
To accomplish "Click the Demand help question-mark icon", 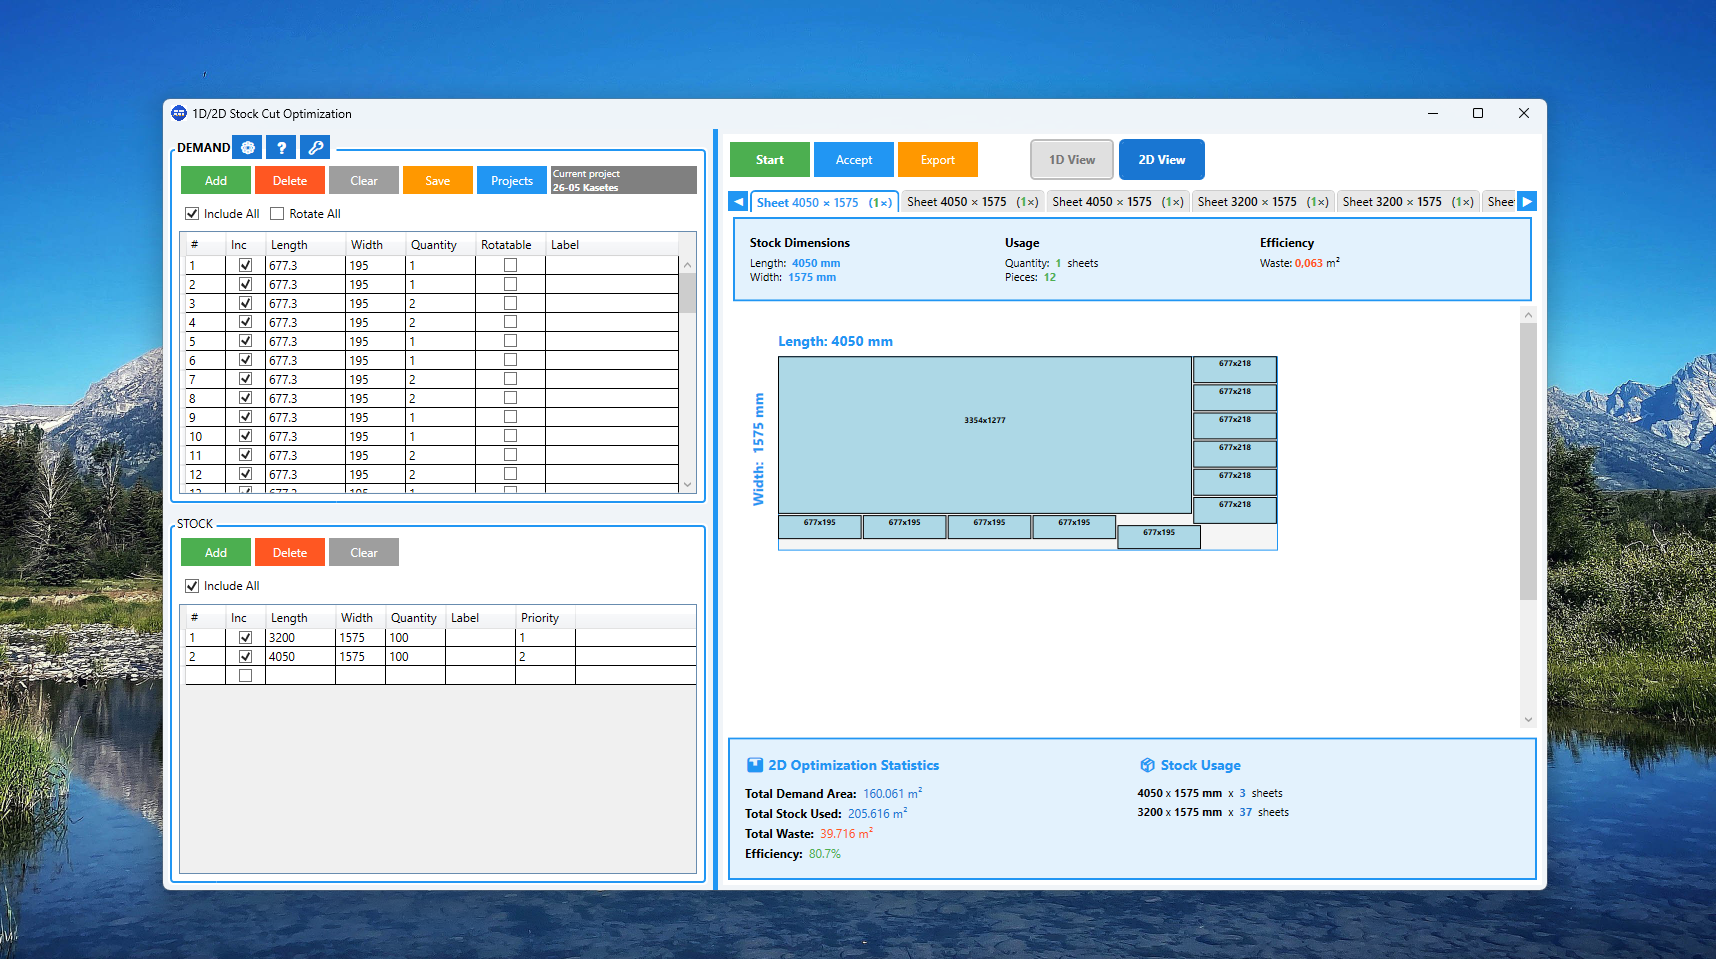I will pos(280,147).
